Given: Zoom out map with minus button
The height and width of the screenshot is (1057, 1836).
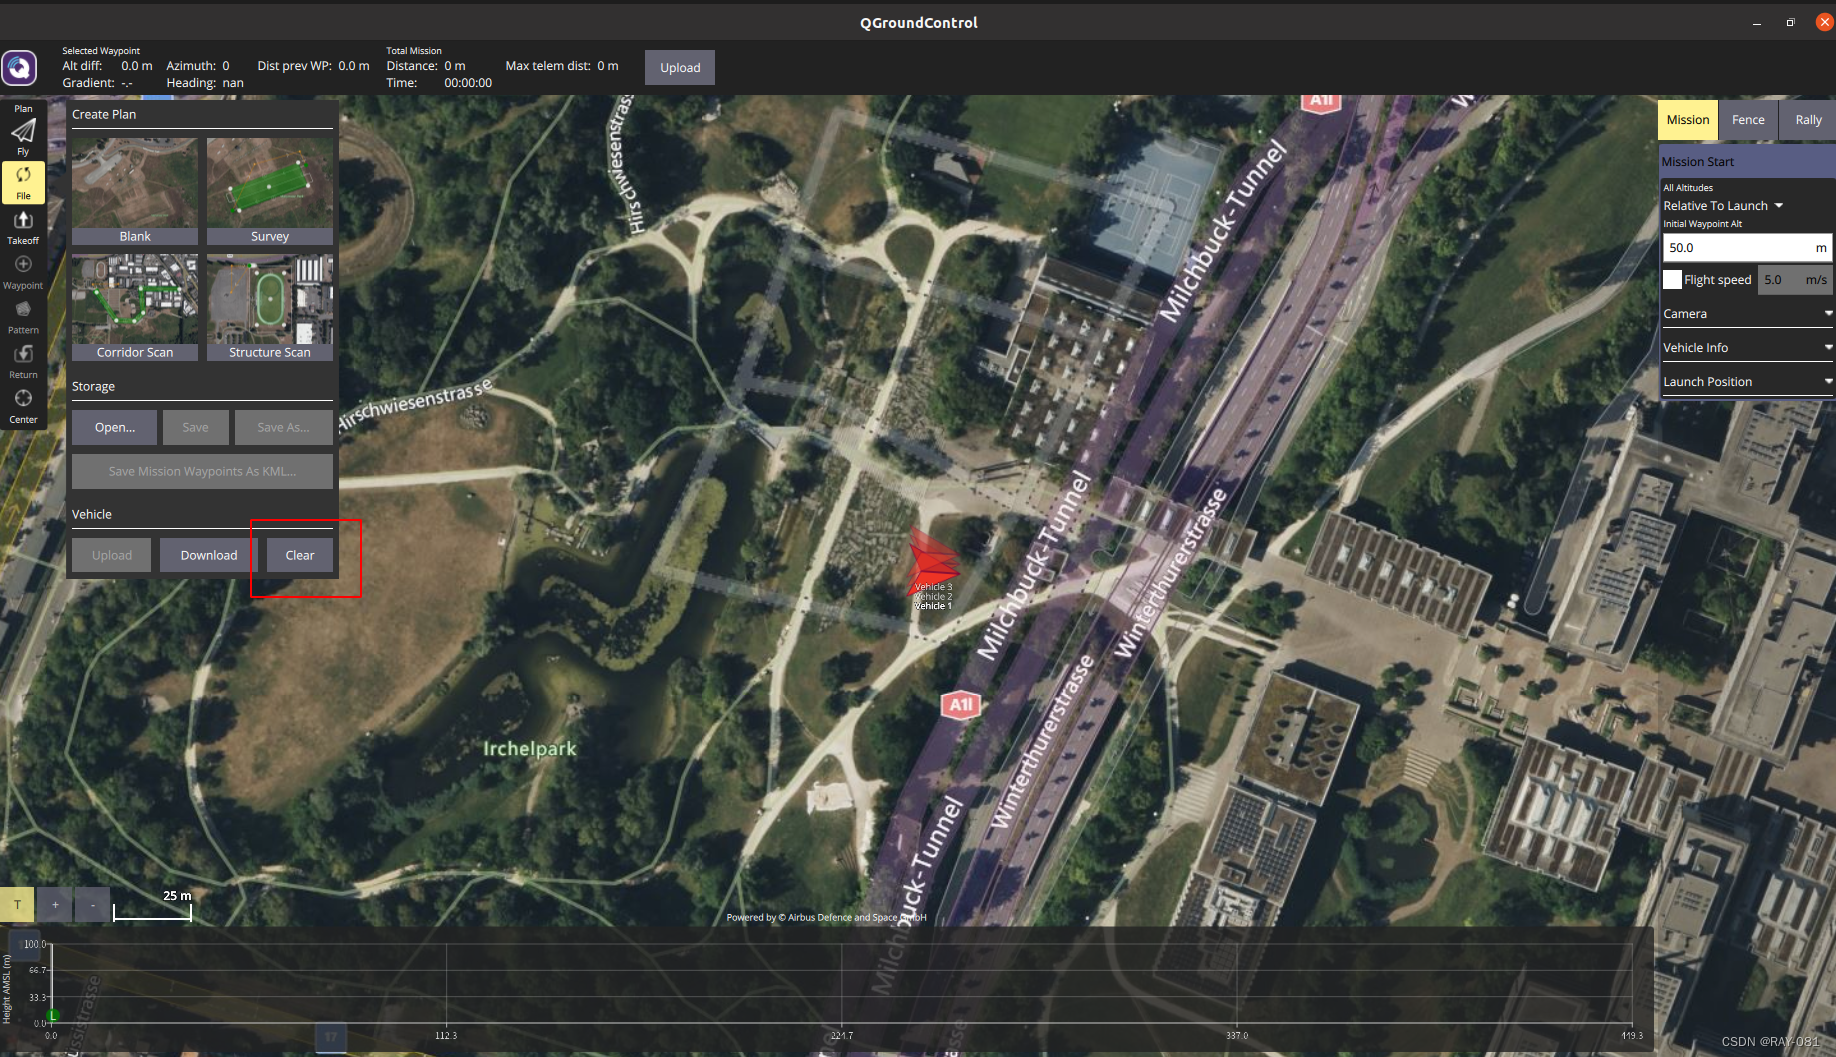Looking at the screenshot, I should (x=93, y=905).
